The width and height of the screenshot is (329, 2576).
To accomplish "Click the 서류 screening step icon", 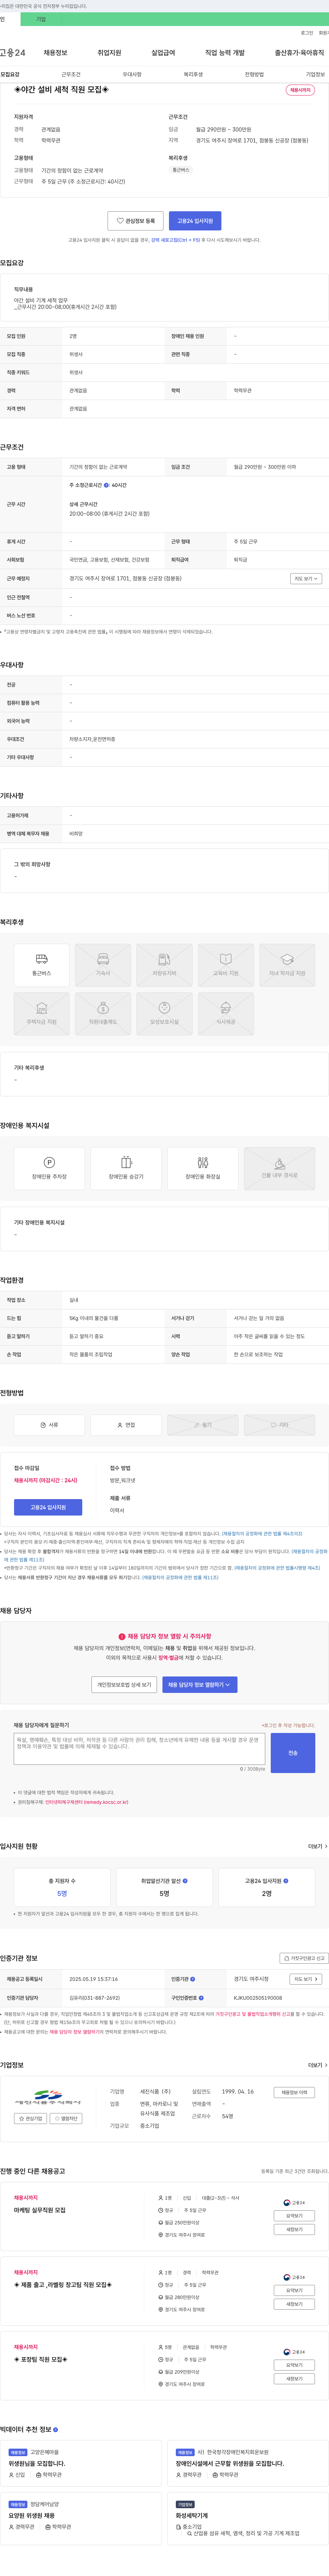I will [x=49, y=1425].
